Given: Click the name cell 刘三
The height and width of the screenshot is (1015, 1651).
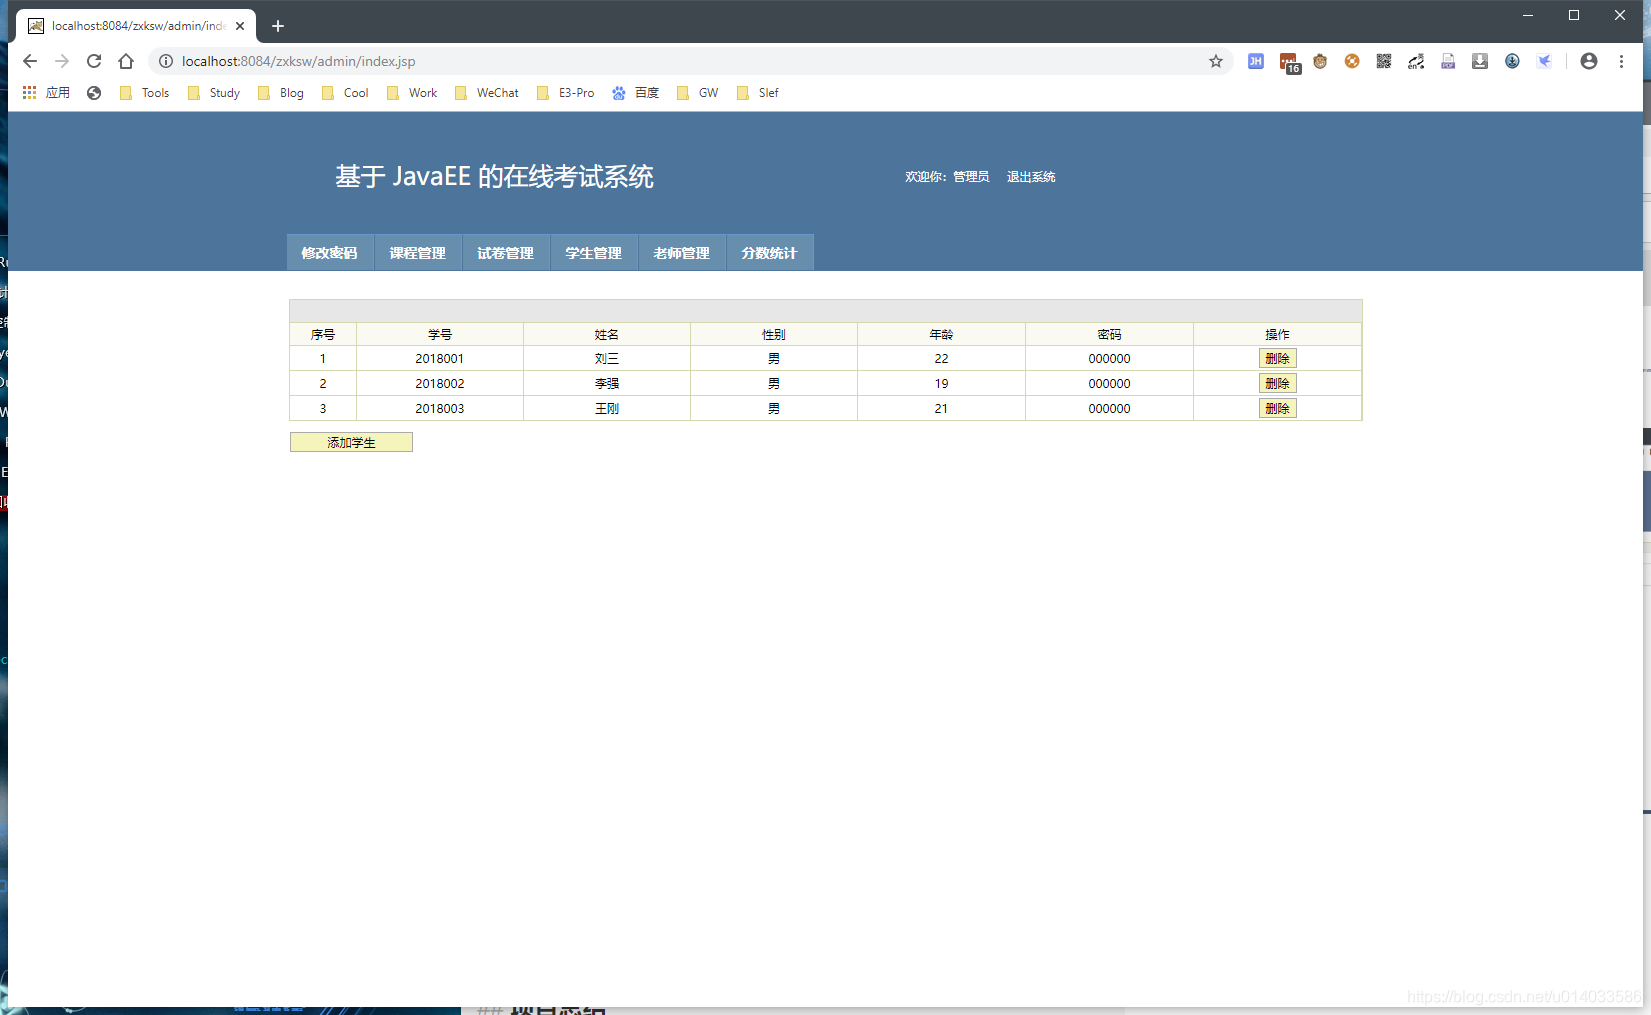Looking at the screenshot, I should (x=607, y=358).
